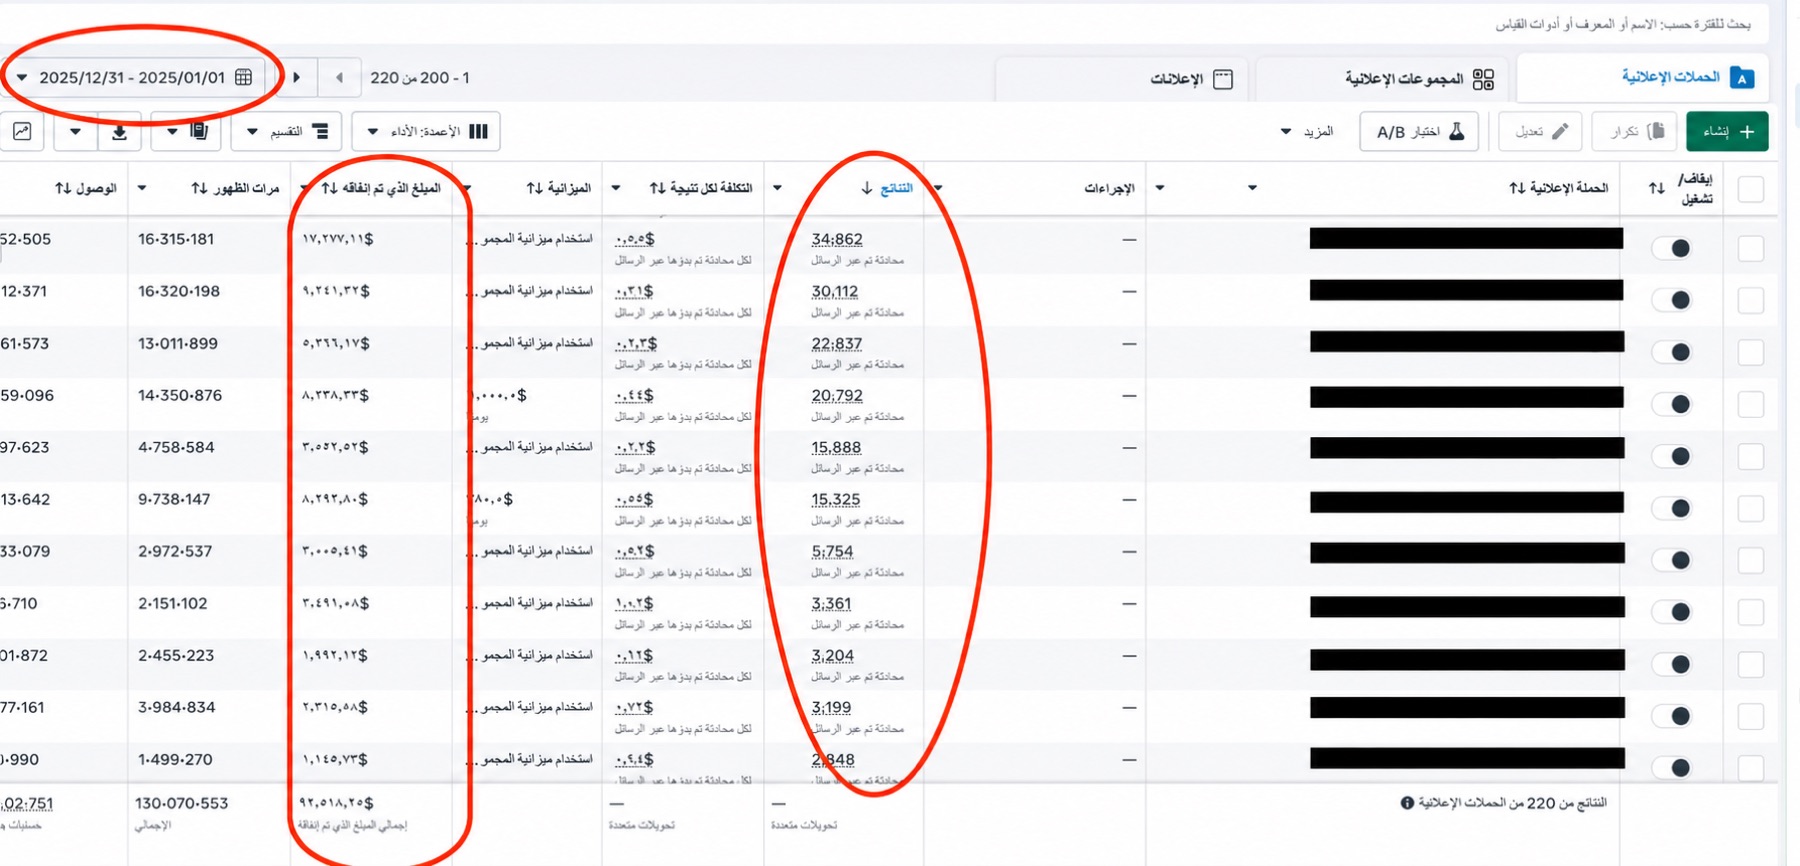Toggle the campaign with 15,888 results
The image size is (1800, 866).
coord(1672,456)
